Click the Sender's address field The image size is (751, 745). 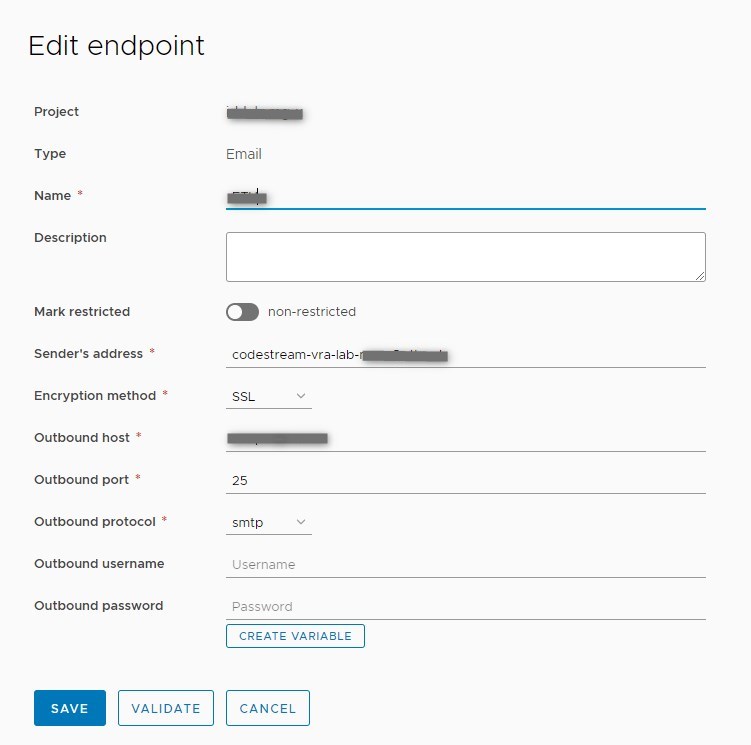click(x=465, y=355)
